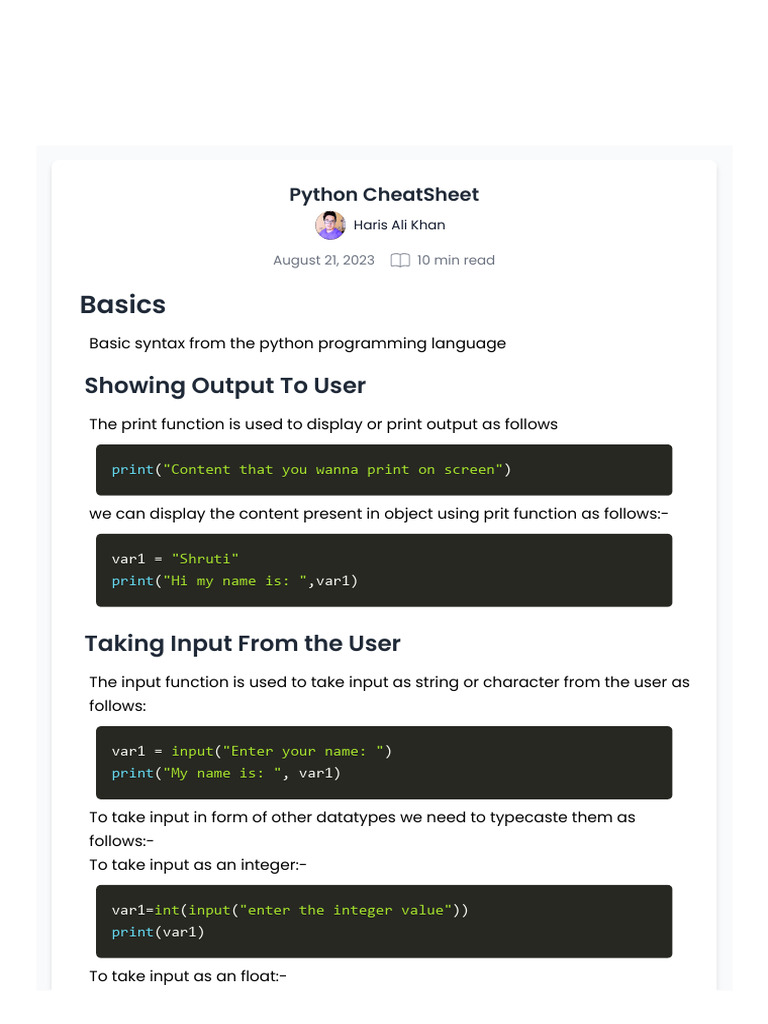Click the print("Hi my name is: ",var1) line

click(x=234, y=581)
